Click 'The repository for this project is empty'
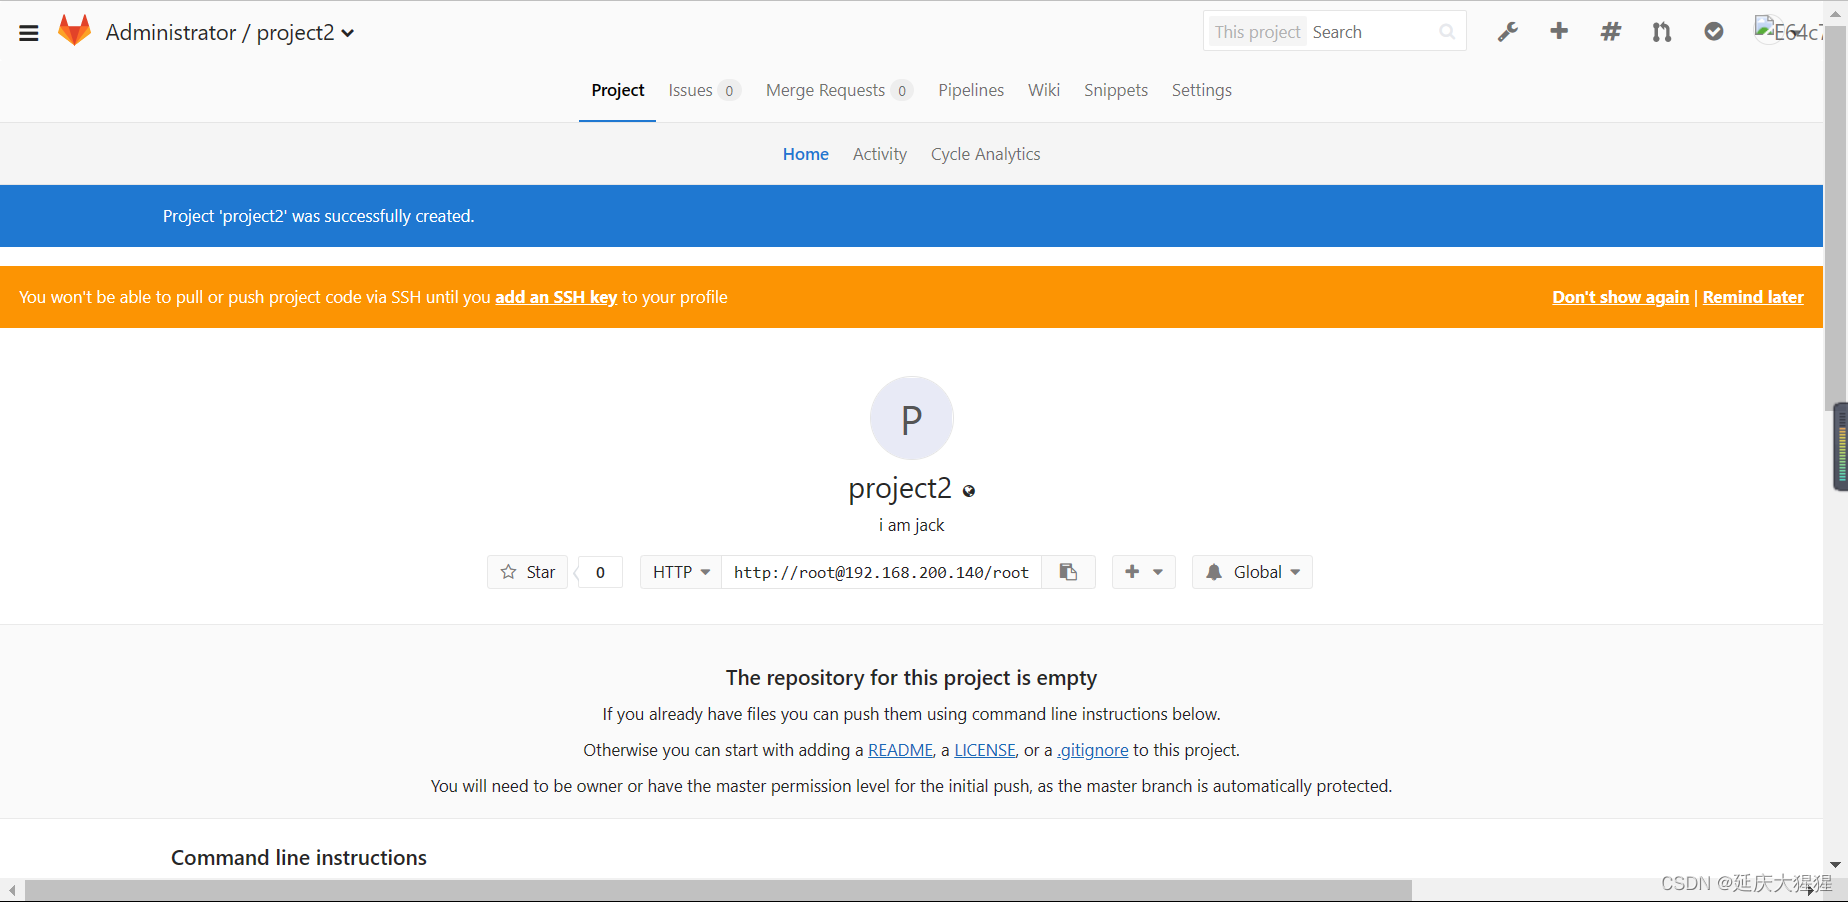Screen dimensions: 1848x902 point(911,678)
